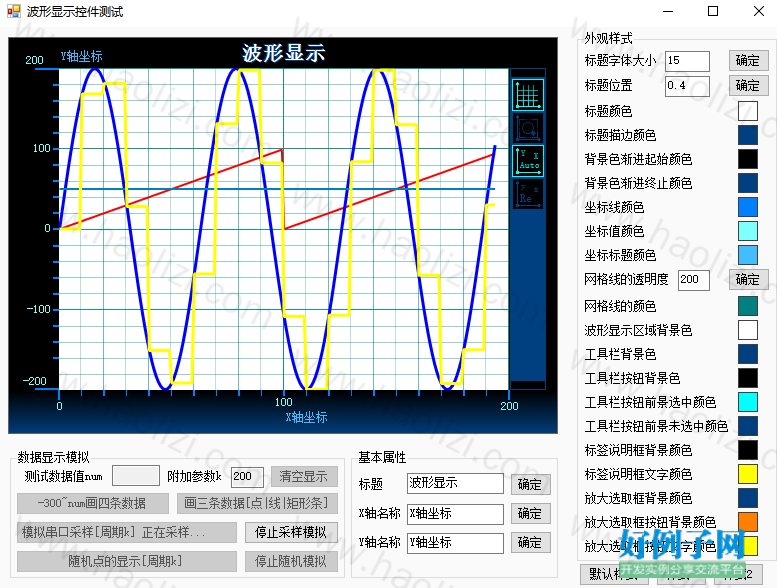This screenshot has width=777, height=588.
Task: Click the 清空显示 button
Action: 304,477
